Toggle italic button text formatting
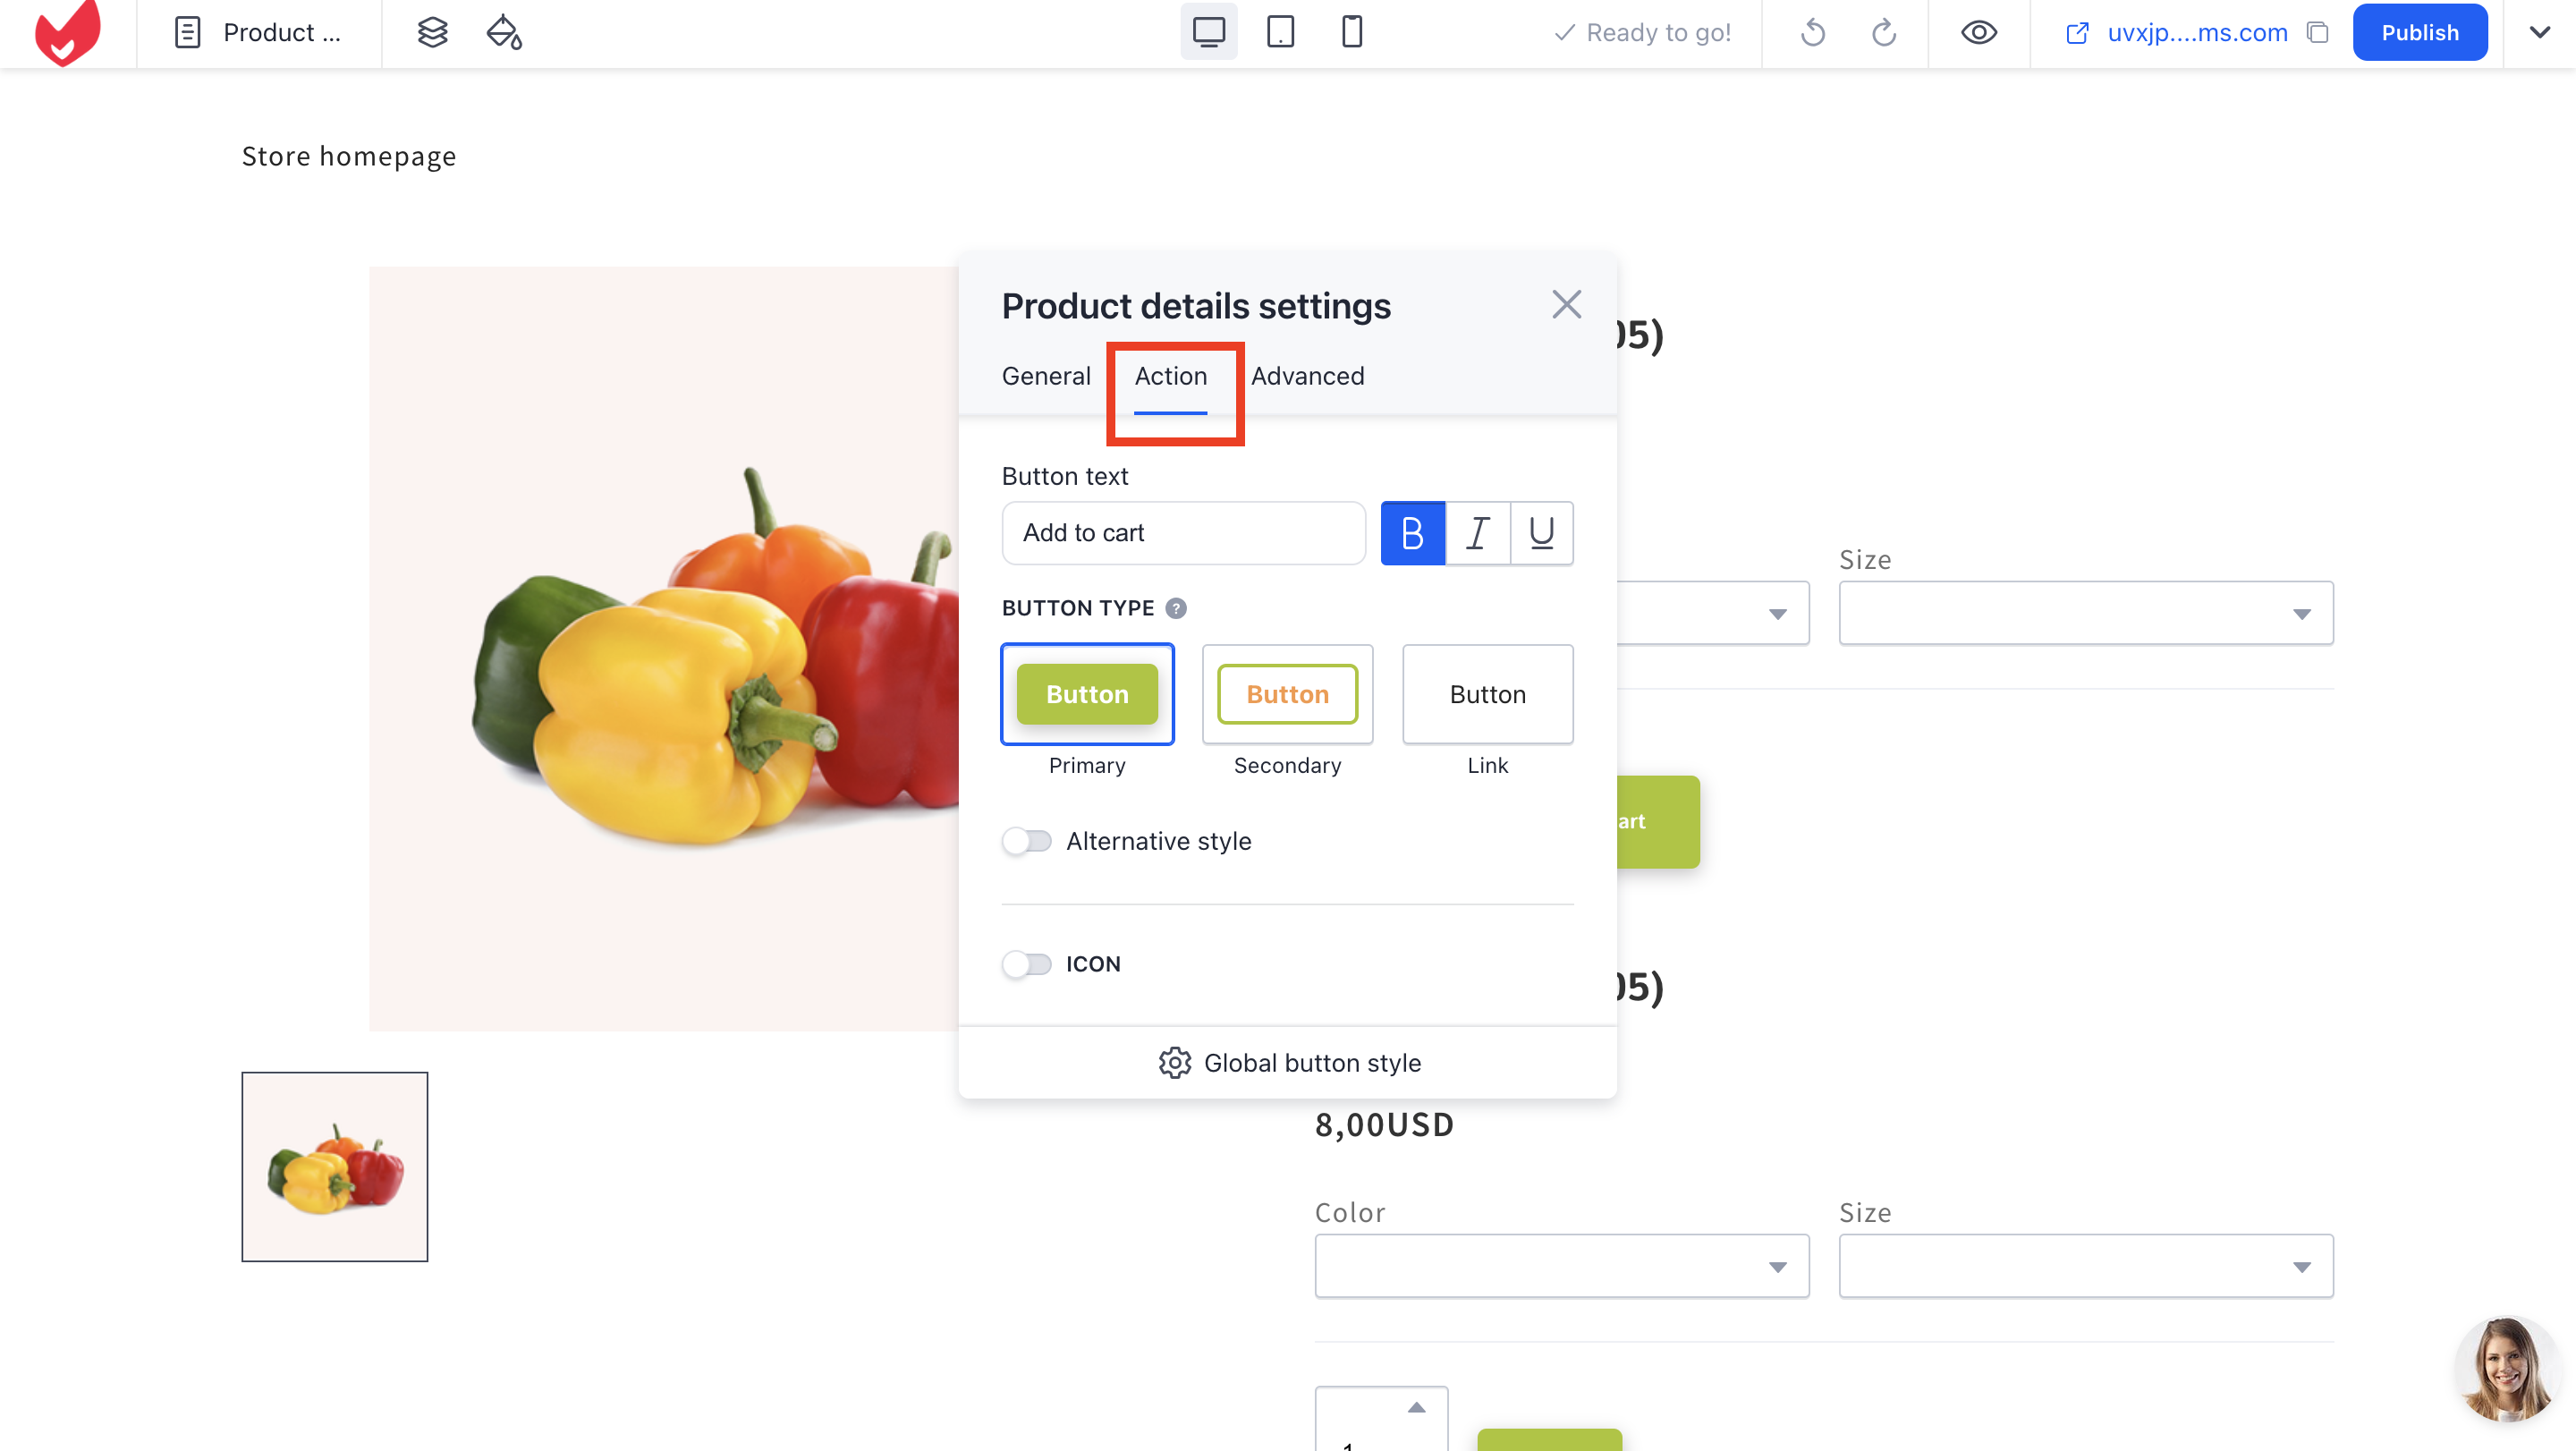 tap(1477, 533)
